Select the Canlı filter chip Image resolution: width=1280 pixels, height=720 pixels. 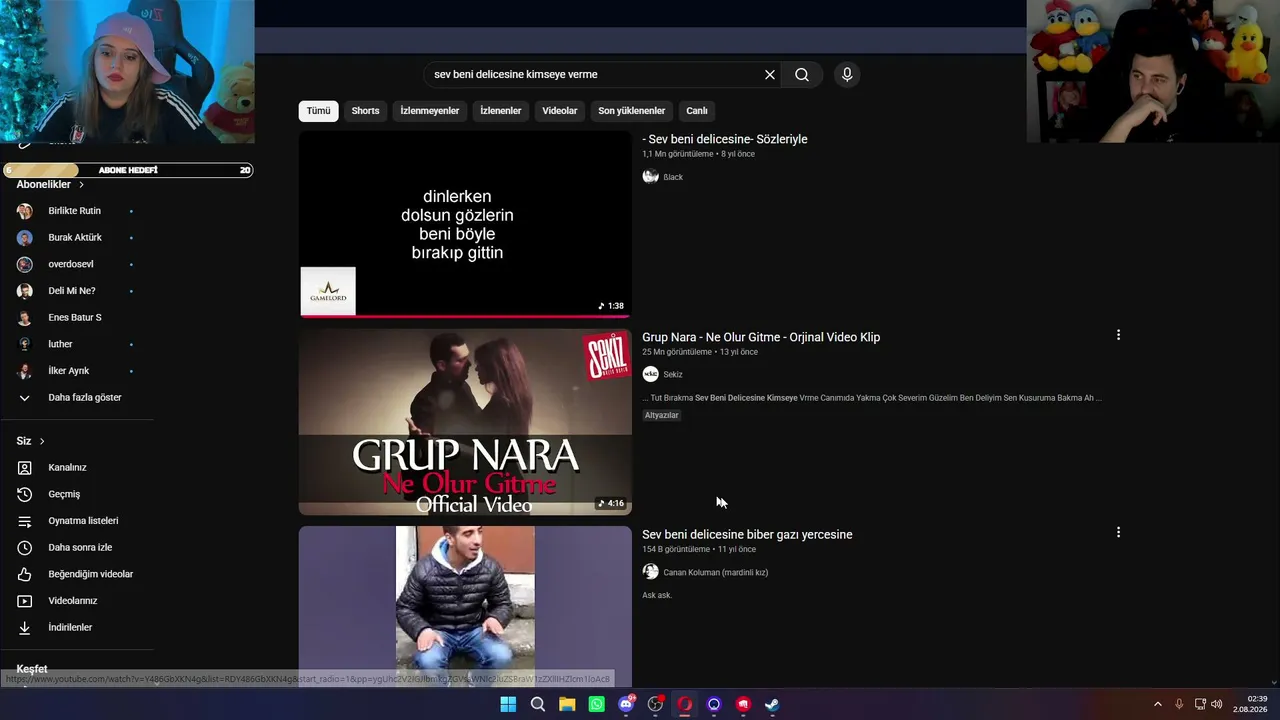pyautogui.click(x=697, y=111)
